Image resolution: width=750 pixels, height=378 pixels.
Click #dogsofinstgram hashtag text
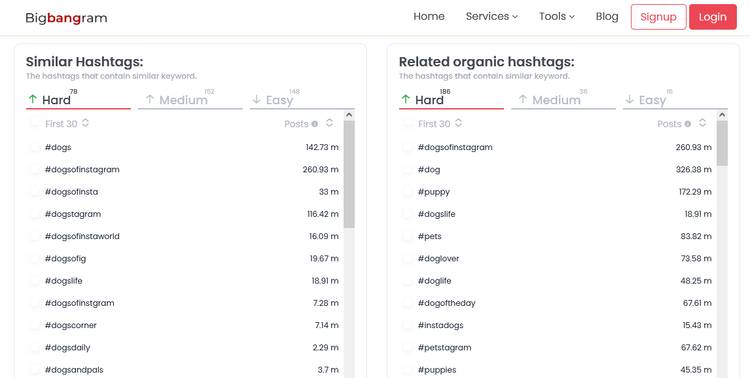pos(79,303)
